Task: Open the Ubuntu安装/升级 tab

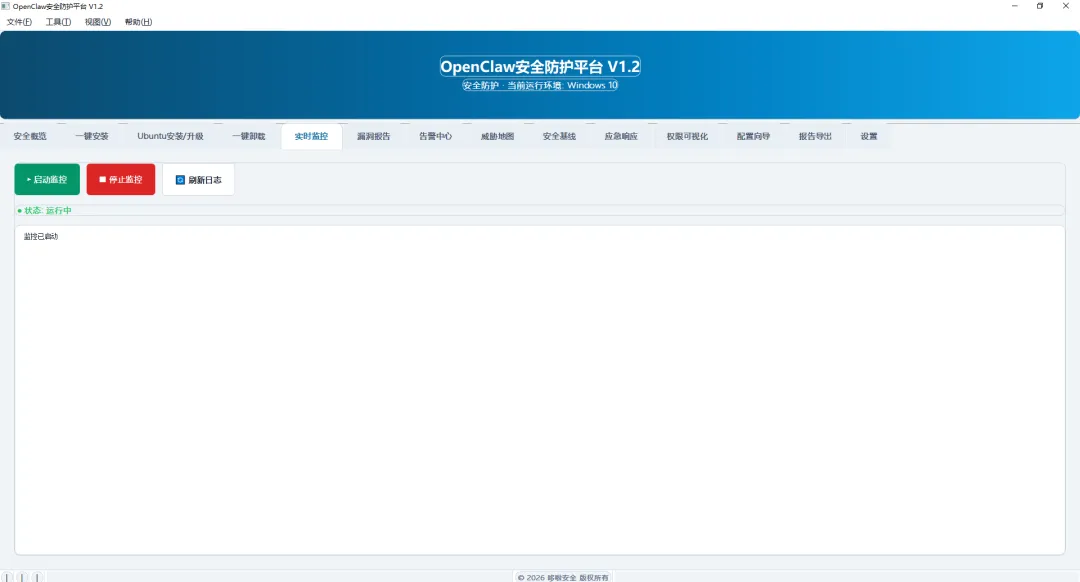Action: click(170, 136)
